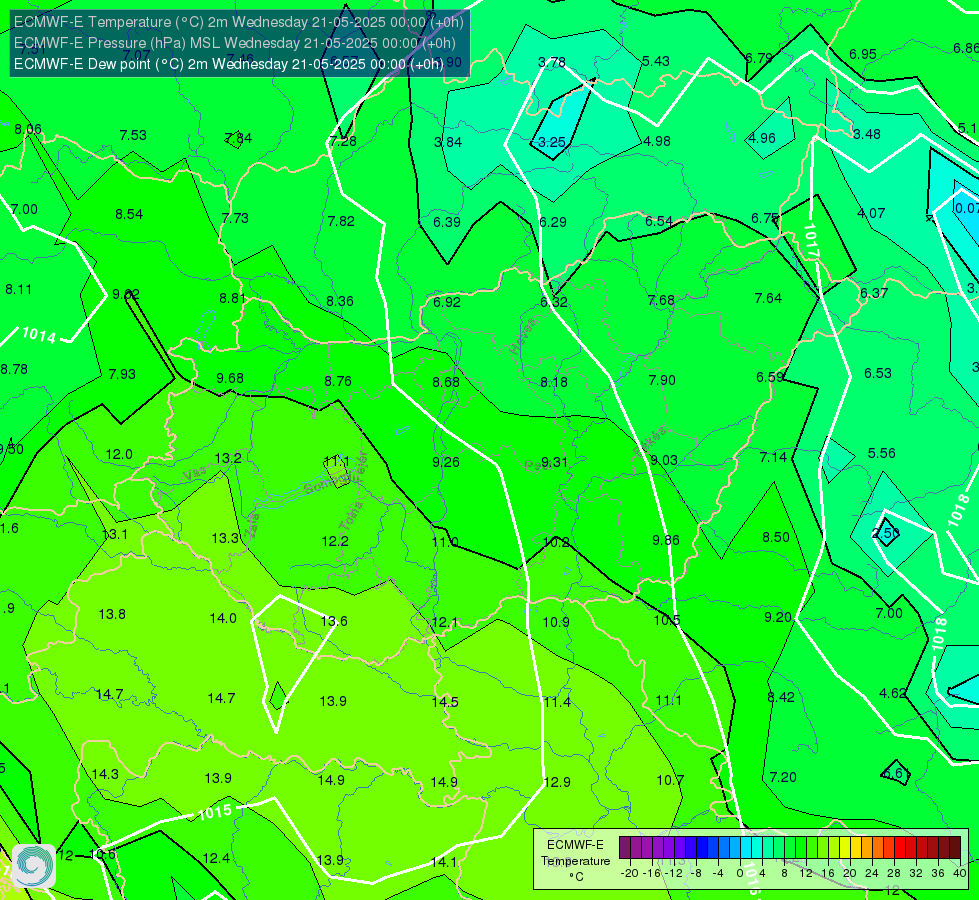Click the 1014 isobar label
This screenshot has width=979, height=900.
(x=39, y=335)
